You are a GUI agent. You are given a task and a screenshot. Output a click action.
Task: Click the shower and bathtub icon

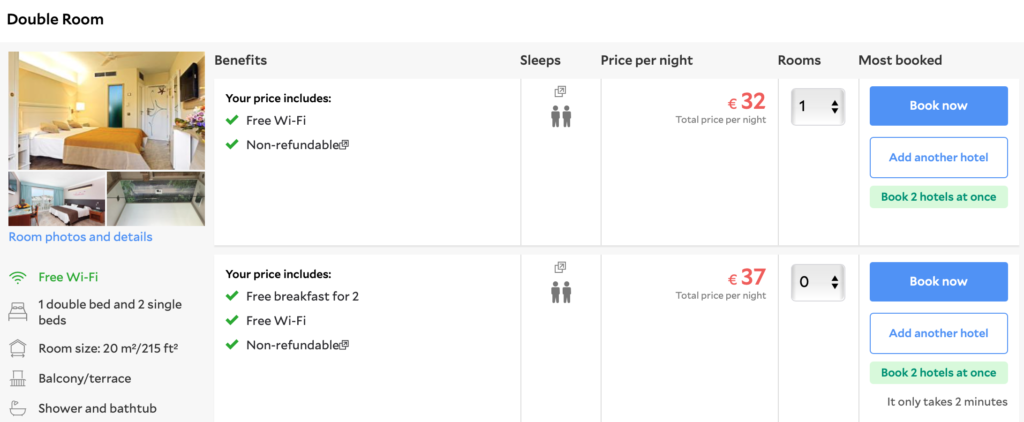click(x=18, y=409)
